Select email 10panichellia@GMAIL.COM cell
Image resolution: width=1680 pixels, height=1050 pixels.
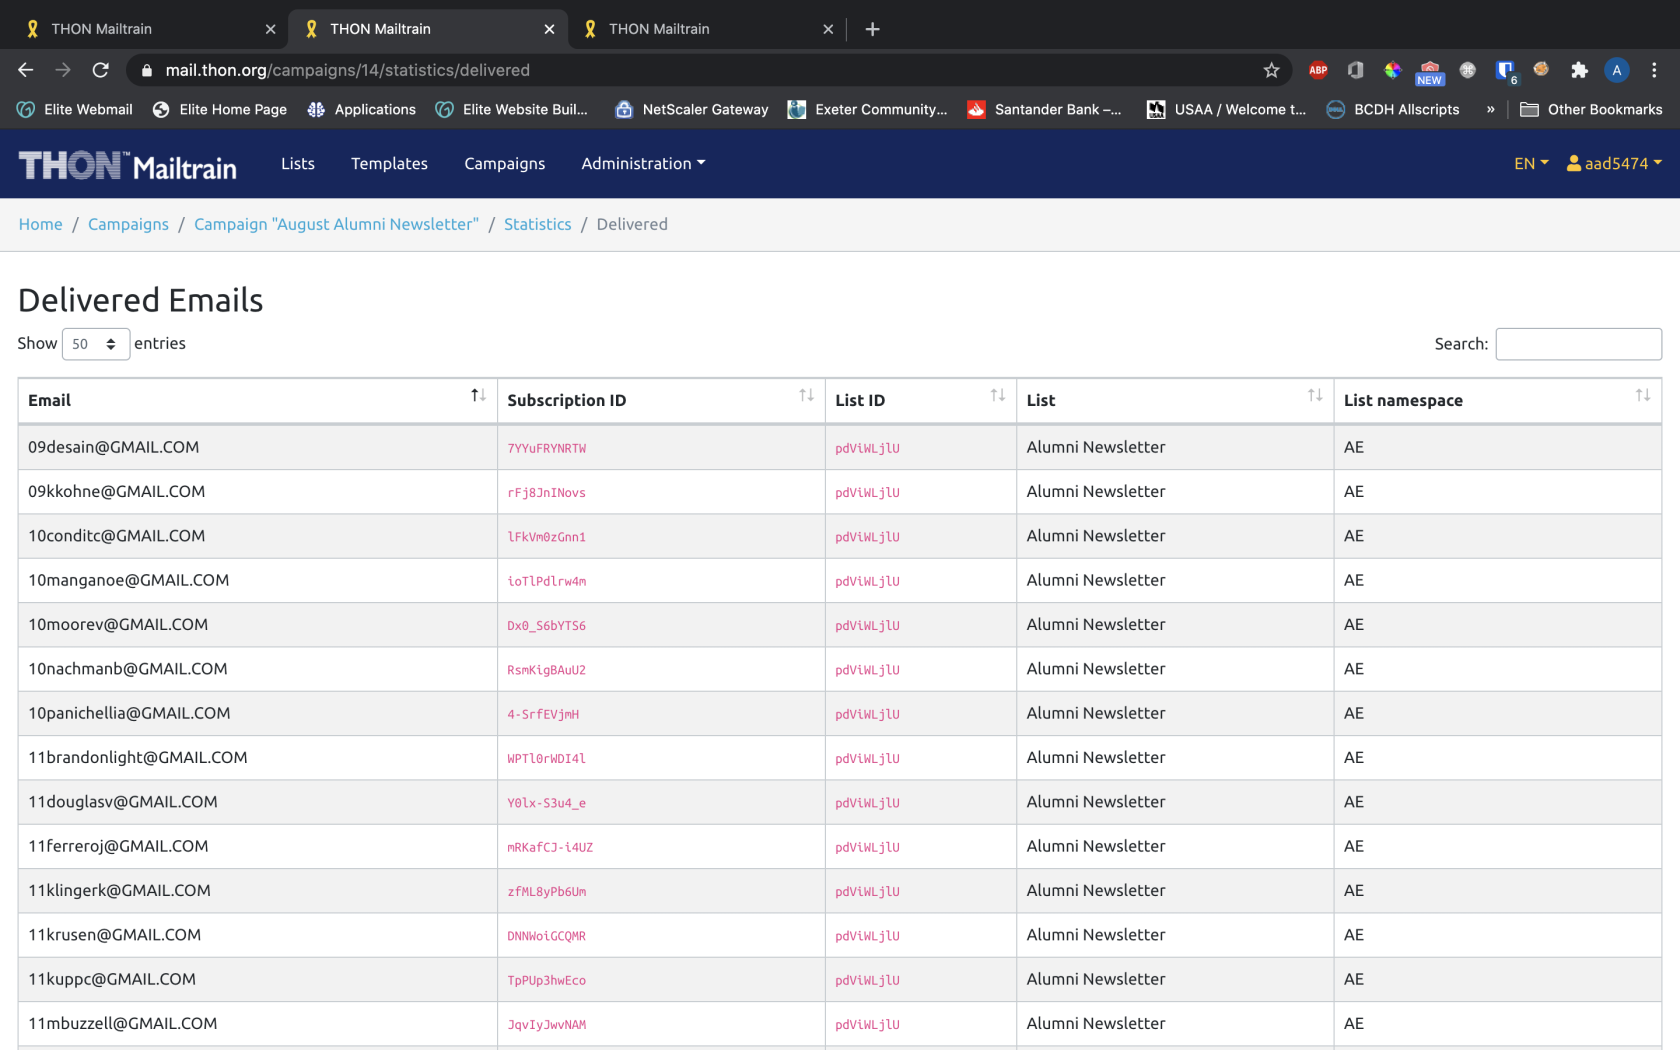258,713
